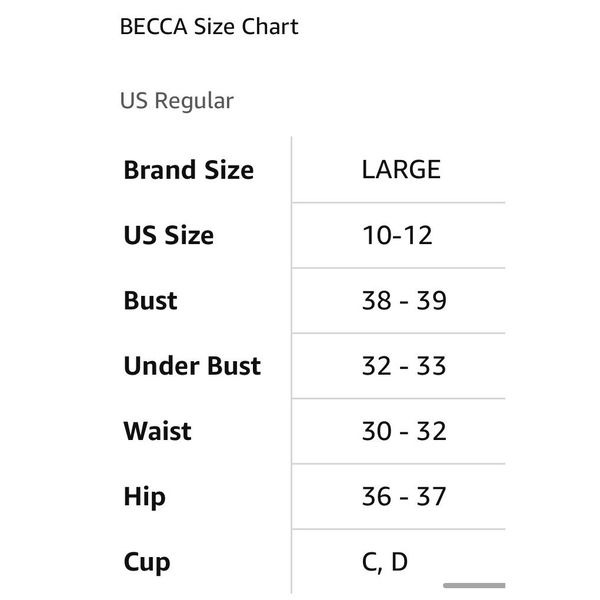Viewport: 600px width, 600px height.
Task: Select the 38 - 39 bust value
Action: point(404,300)
